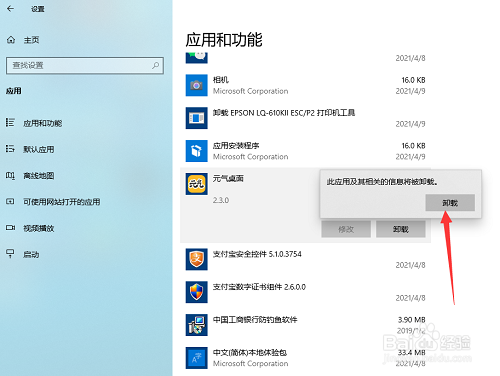The width and height of the screenshot is (500, 376).
Task: Confirm 卸载 in the popup dialog
Action: click(450, 202)
